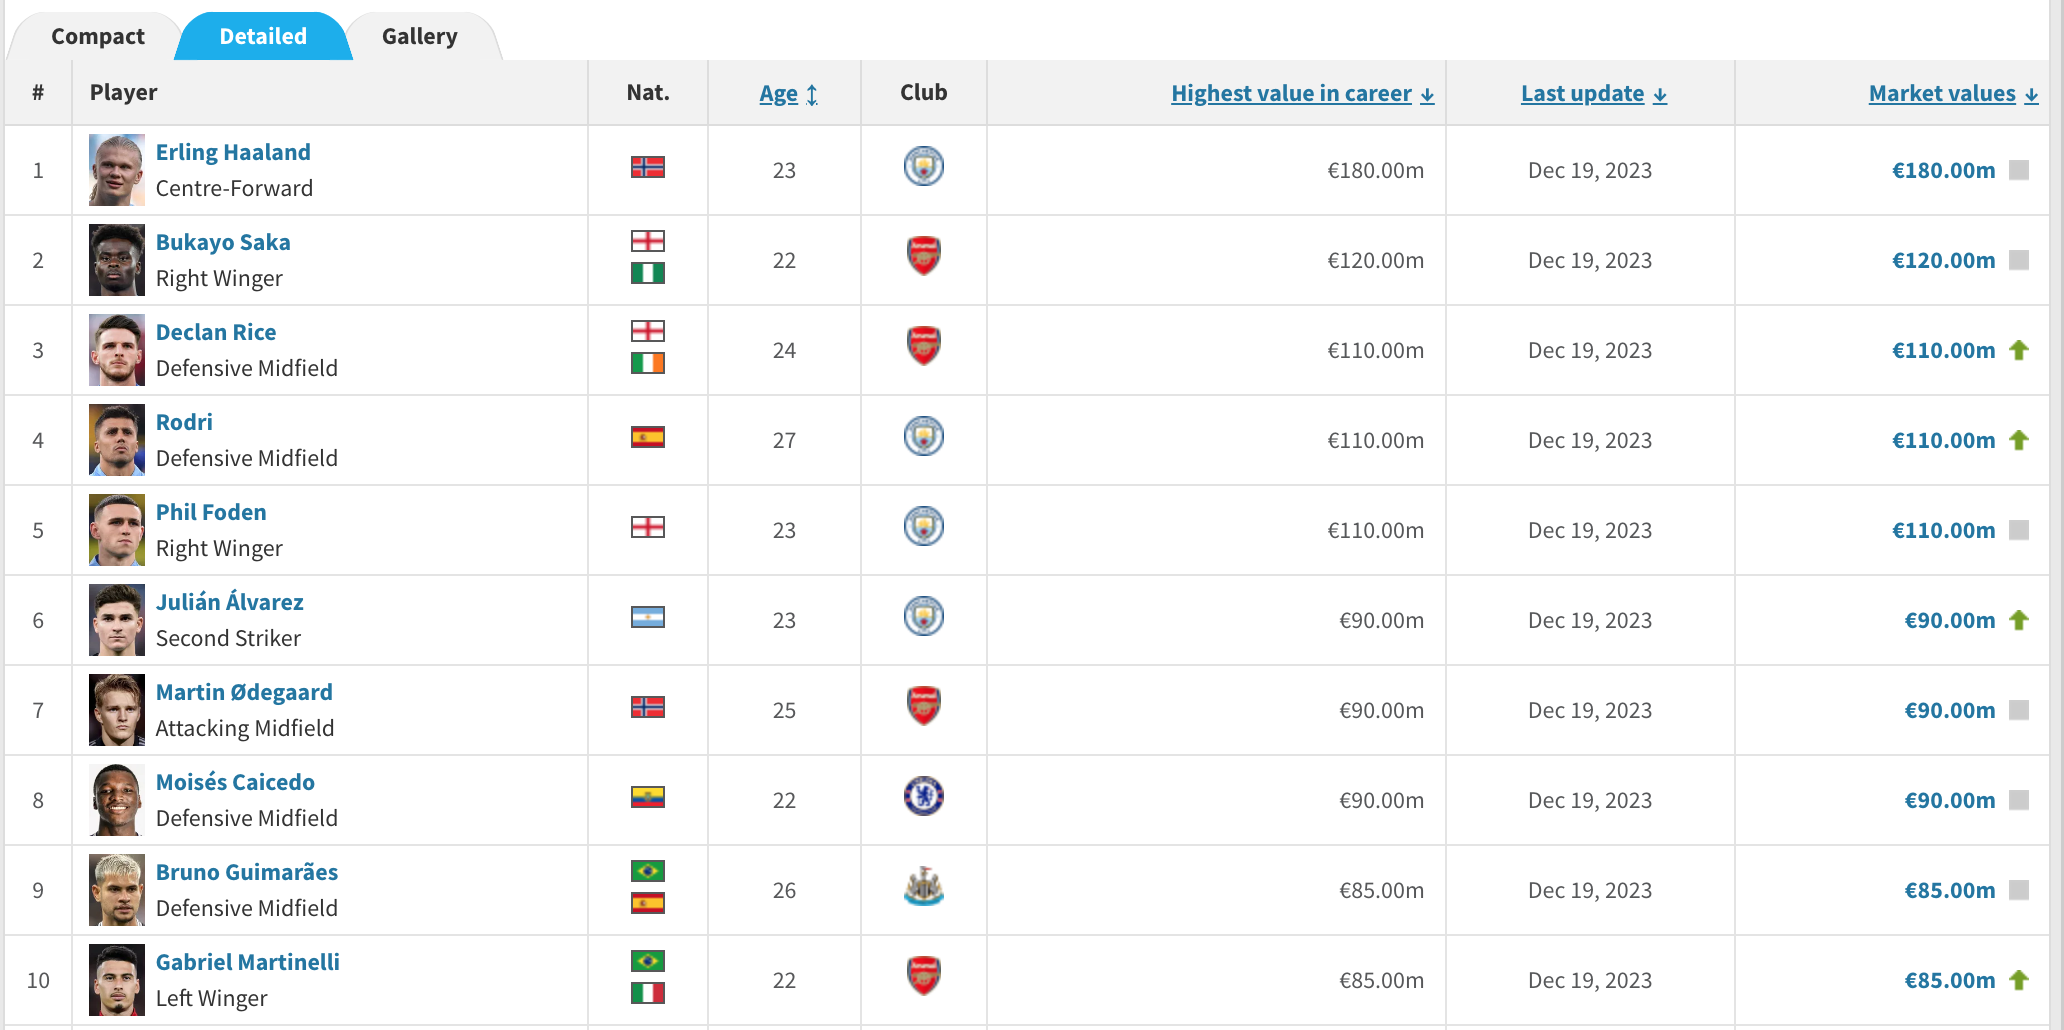Click Ecuador flag in Moisés Caicedo's row

[x=648, y=797]
